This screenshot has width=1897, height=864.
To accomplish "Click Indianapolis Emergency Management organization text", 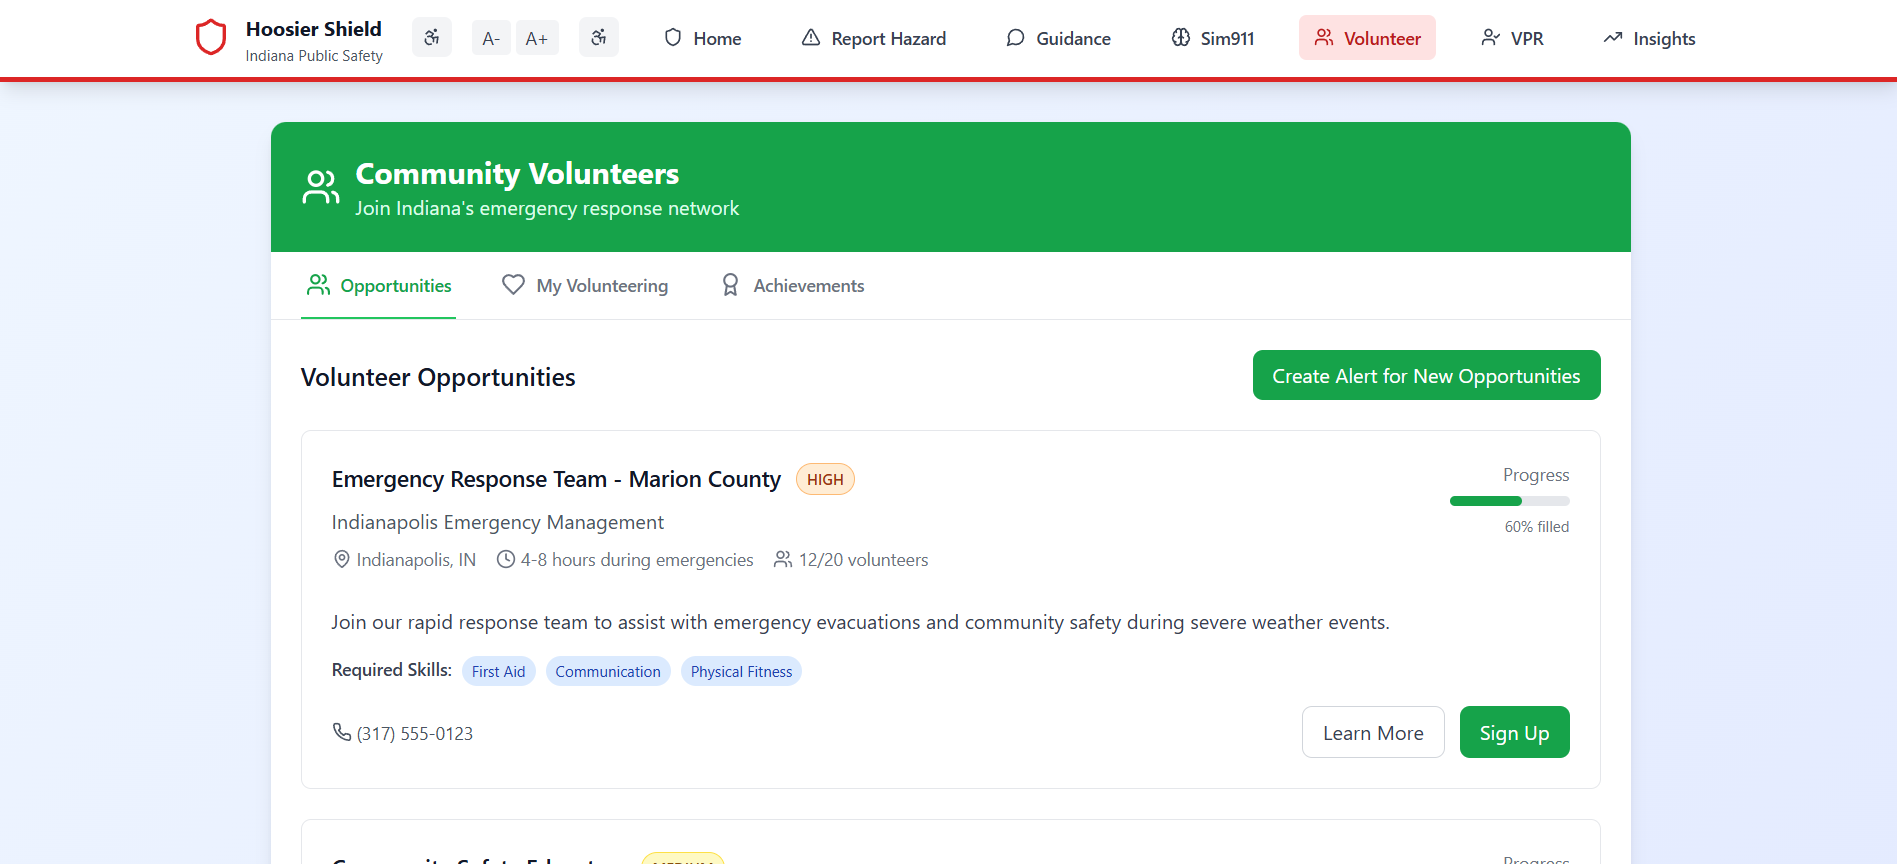I will [498, 522].
